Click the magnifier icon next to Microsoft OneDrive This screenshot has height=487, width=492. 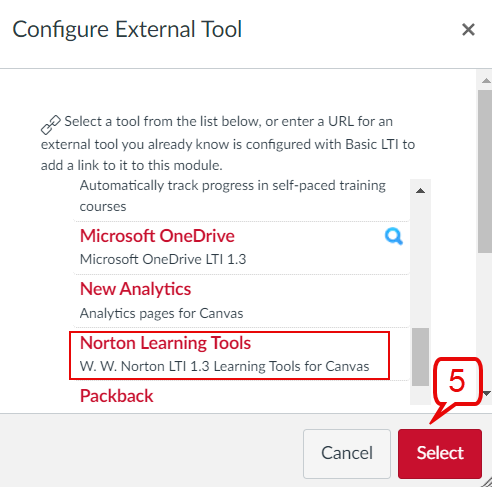[x=394, y=236]
